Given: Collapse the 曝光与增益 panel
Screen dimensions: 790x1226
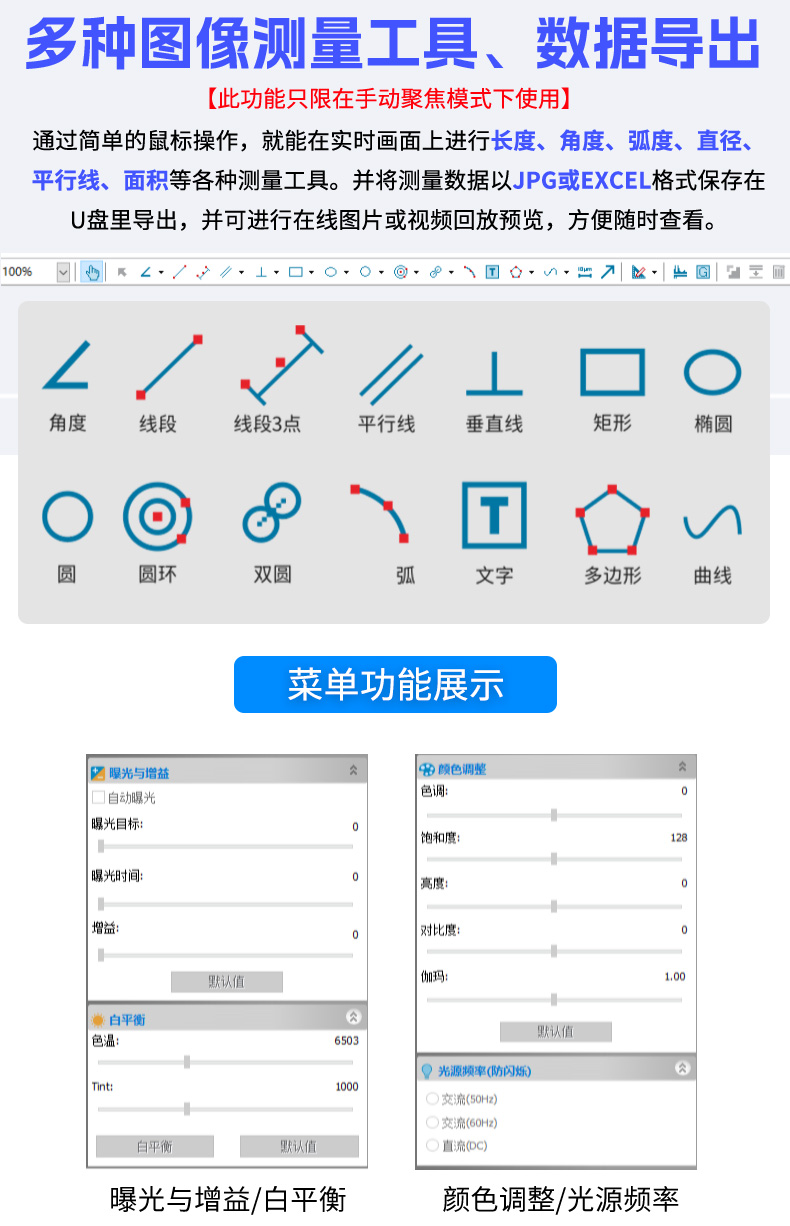Looking at the screenshot, I should pos(353,771).
